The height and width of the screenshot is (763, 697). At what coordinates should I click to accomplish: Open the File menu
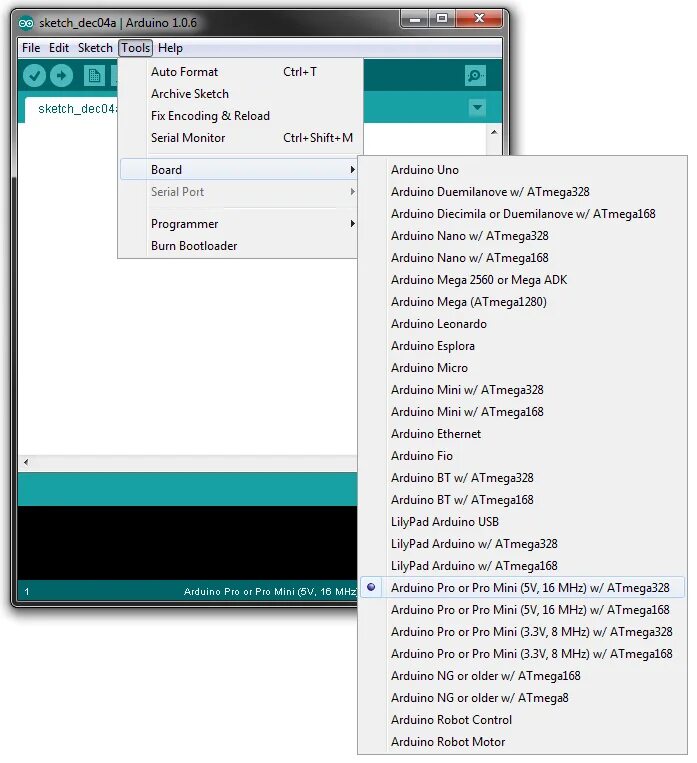(31, 48)
